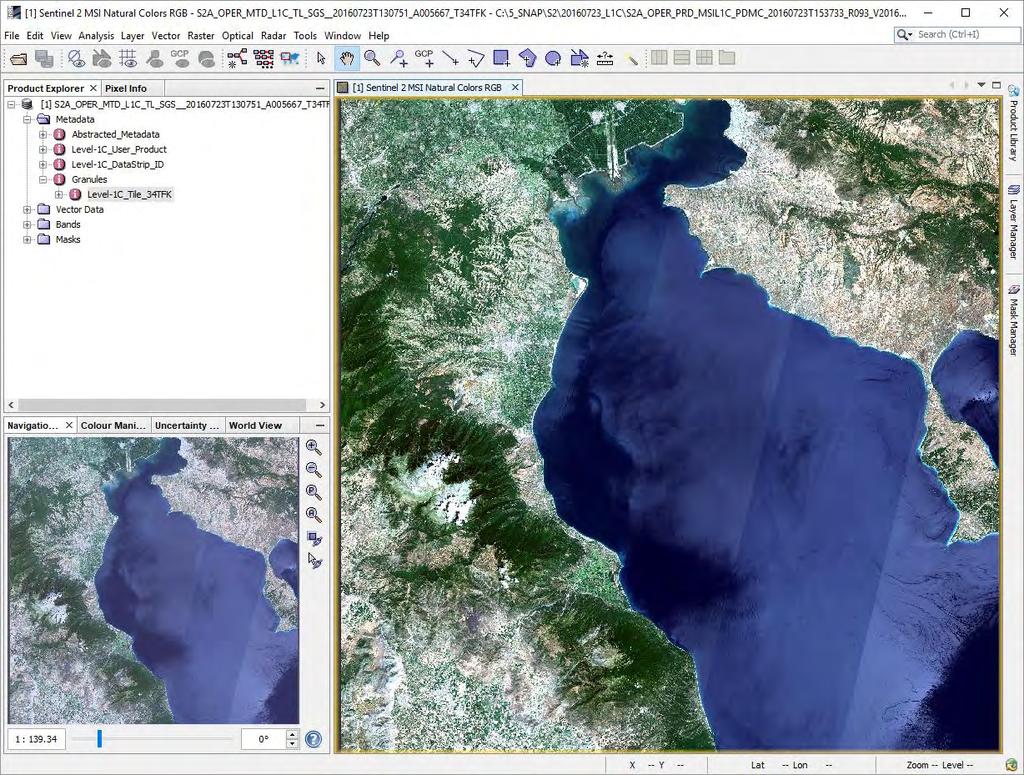Click the Tile Evenly windows icon
Screen dimensions: 1024x775
pos(704,58)
